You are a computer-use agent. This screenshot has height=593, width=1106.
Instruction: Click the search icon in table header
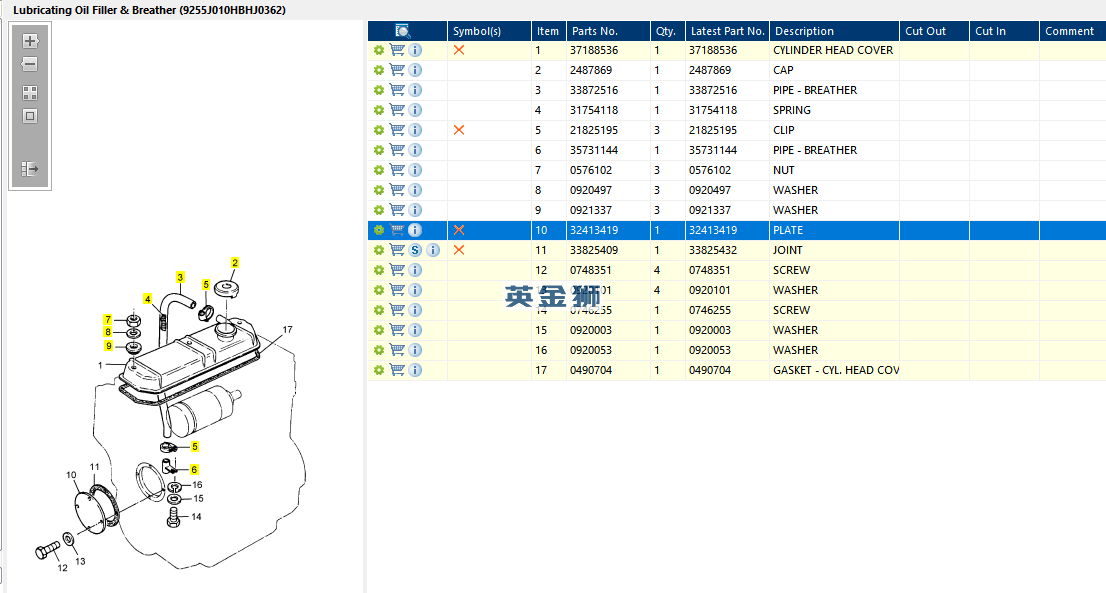403,31
